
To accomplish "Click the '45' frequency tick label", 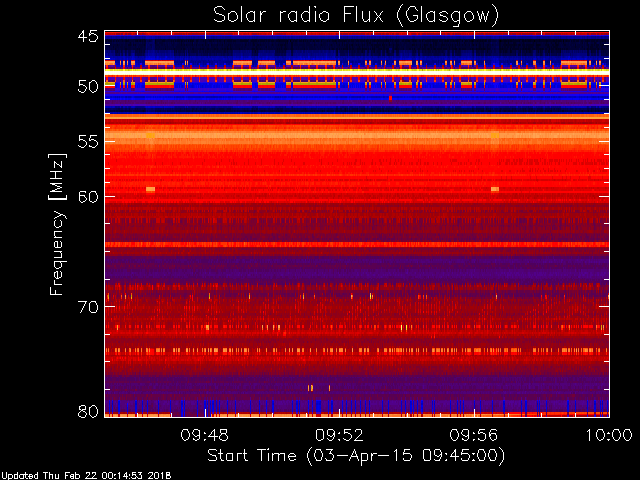I will tap(88, 36).
